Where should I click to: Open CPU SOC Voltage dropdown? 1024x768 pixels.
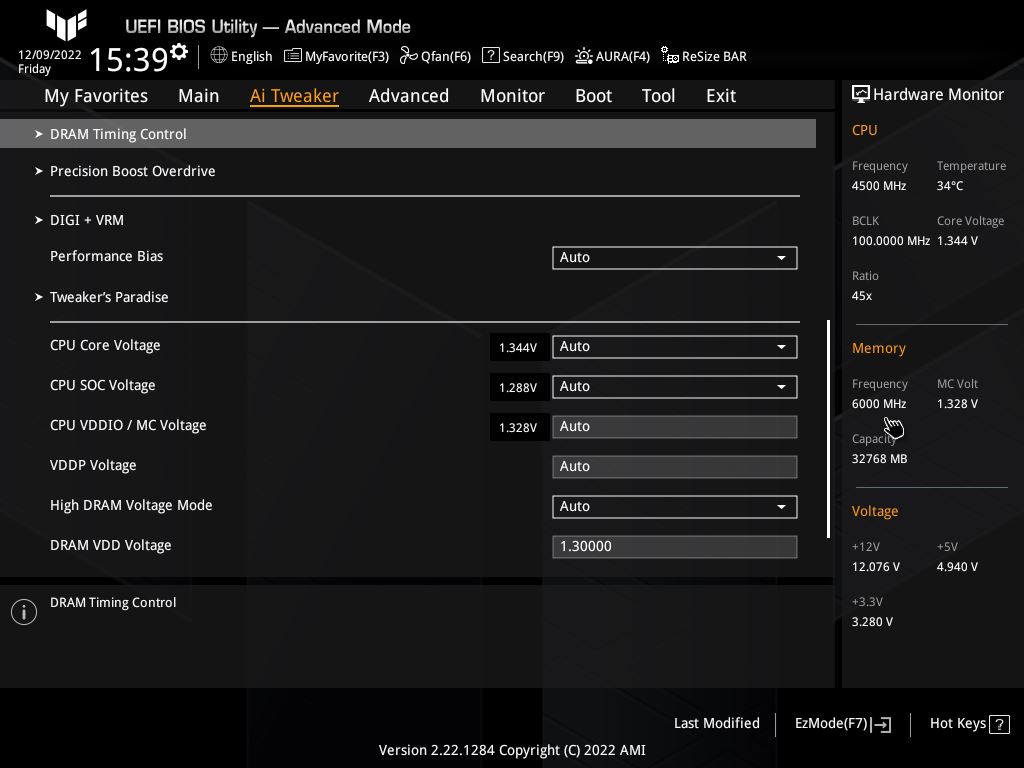tap(675, 387)
